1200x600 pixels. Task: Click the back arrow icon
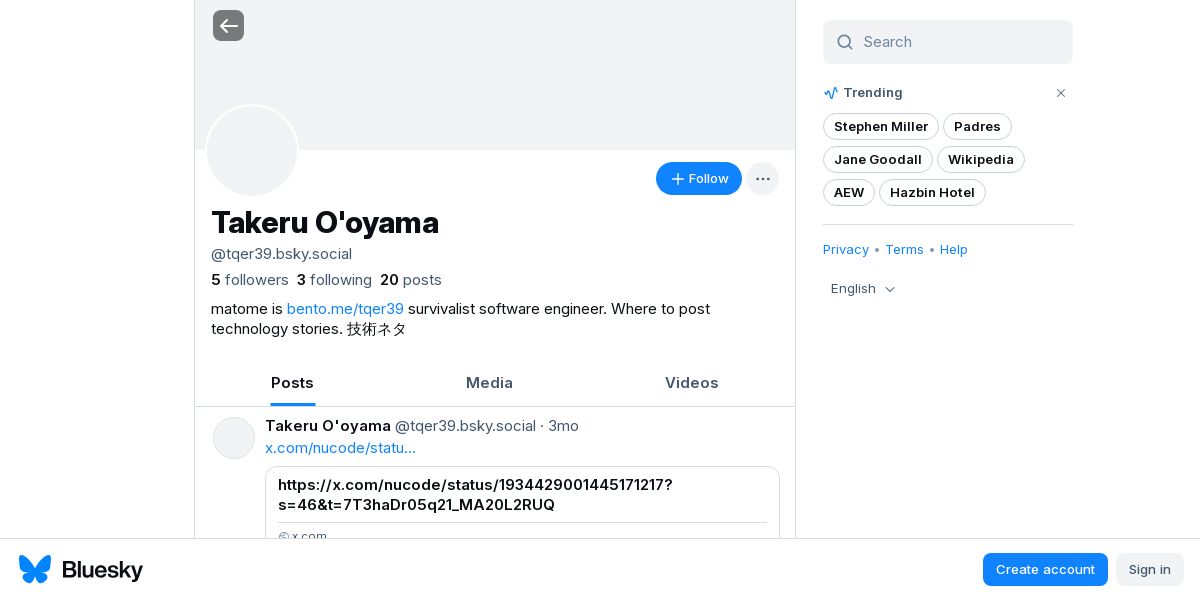(x=228, y=26)
